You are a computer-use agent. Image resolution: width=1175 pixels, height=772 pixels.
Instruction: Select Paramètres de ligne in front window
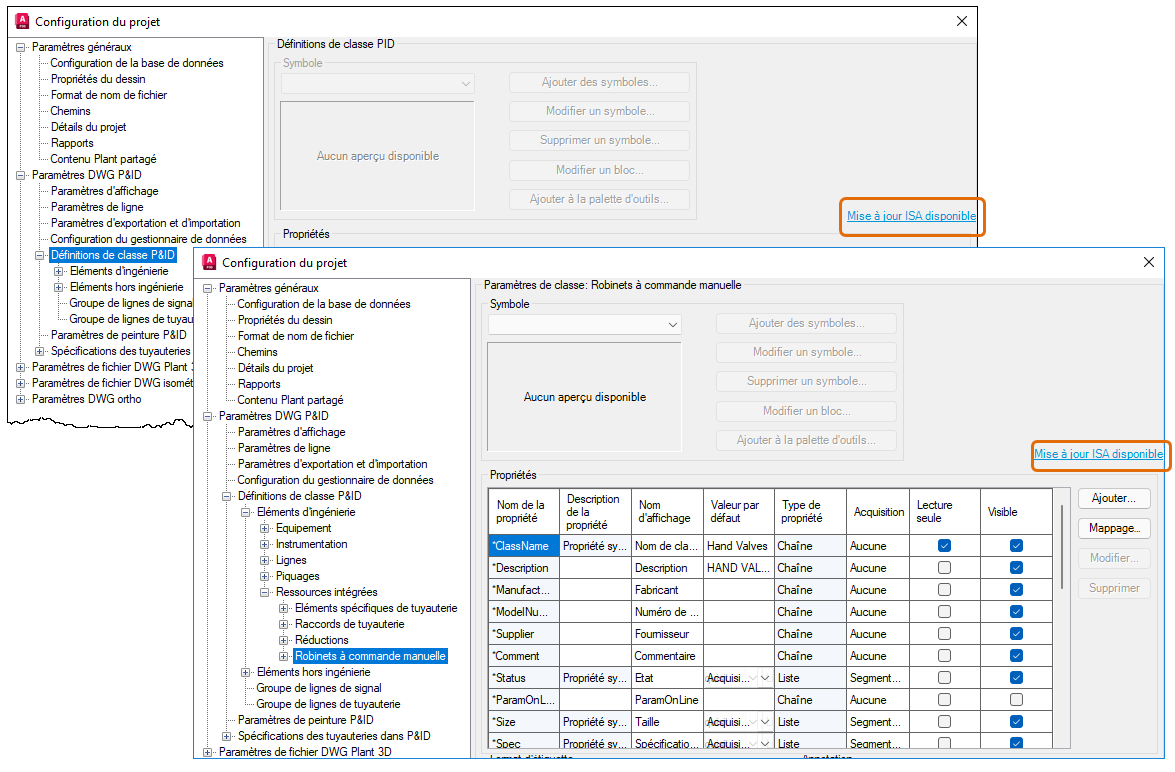284,448
